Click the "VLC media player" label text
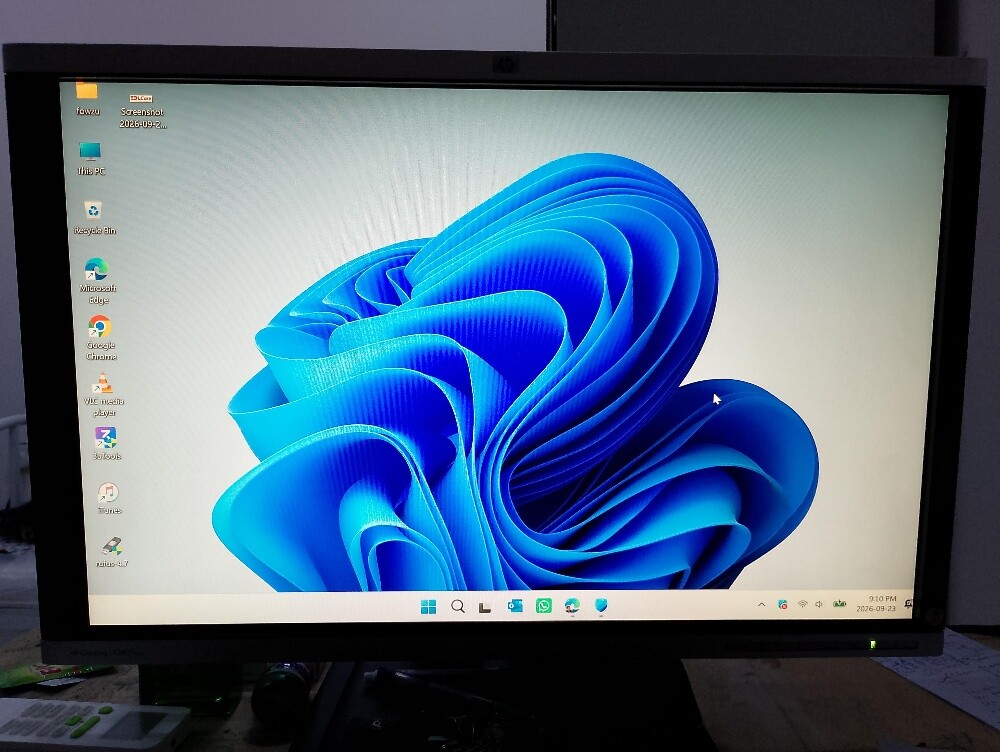This screenshot has width=1000, height=752. tap(104, 407)
